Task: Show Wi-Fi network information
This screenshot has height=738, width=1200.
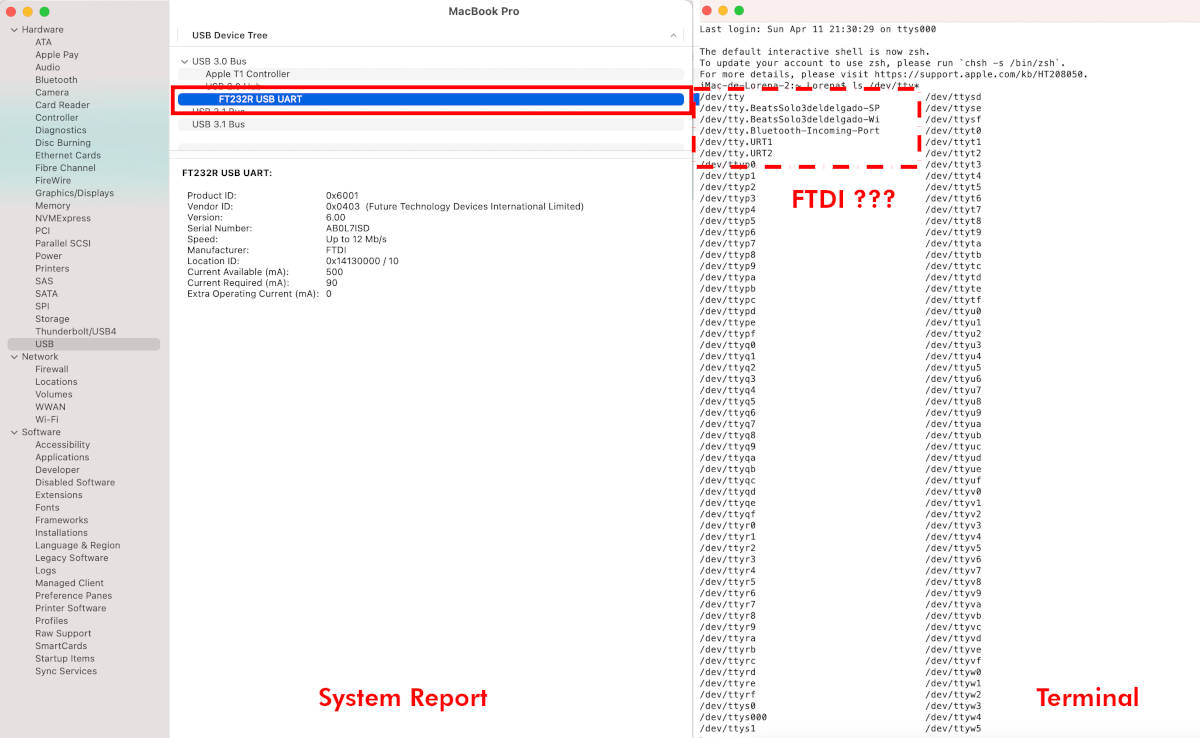Action: coord(47,420)
